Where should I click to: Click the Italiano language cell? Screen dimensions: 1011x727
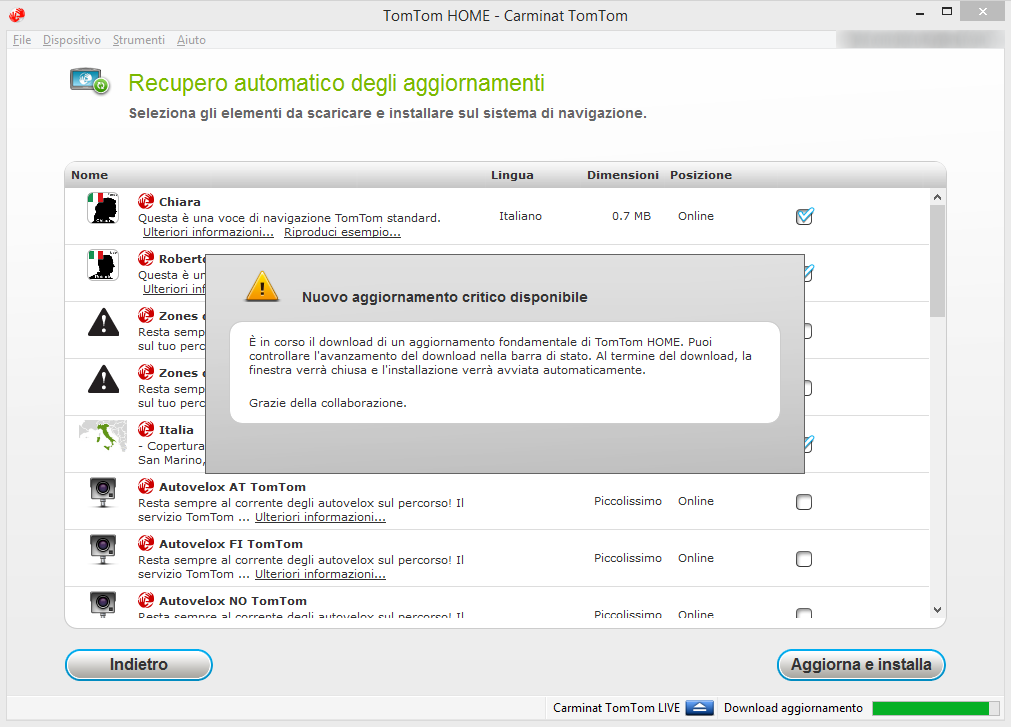point(520,216)
